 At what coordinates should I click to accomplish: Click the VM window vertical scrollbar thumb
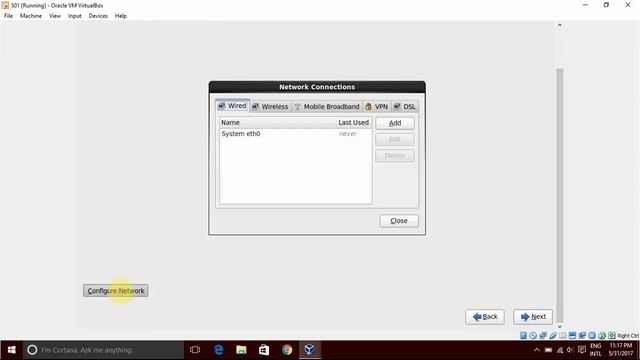[x=560, y=195]
